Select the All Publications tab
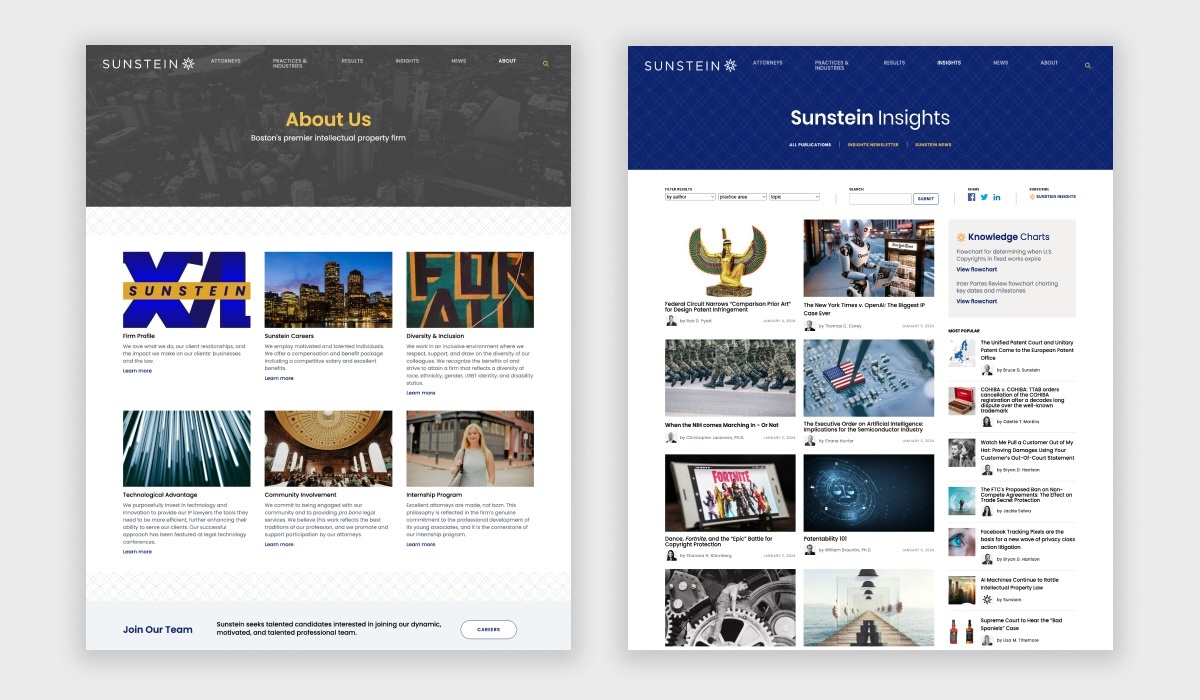1200x700 pixels. click(x=810, y=145)
